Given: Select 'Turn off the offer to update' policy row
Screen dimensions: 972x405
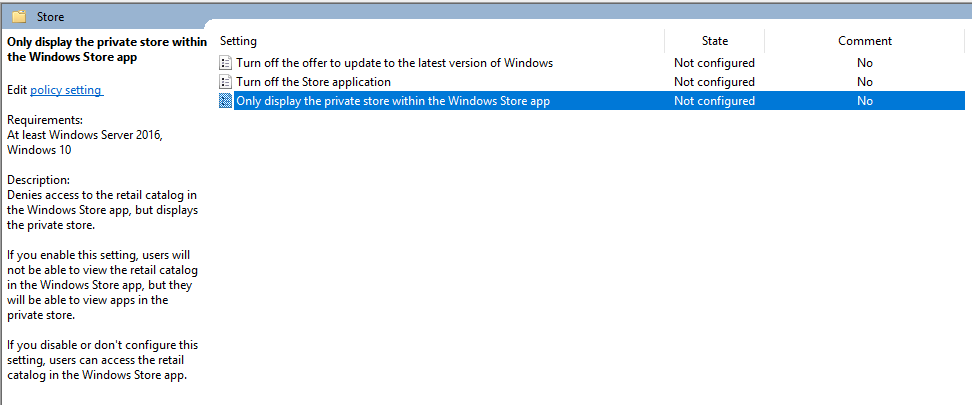Looking at the screenshot, I should point(394,63).
